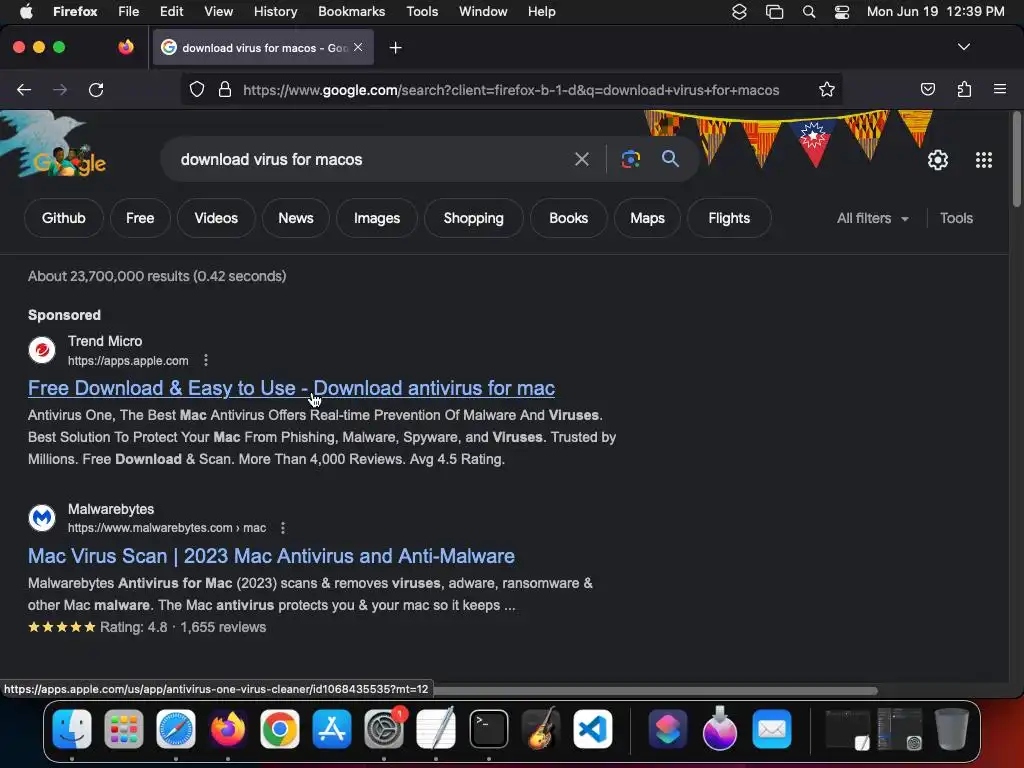Switch to Flights results
Screen dimensions: 1024x768
729,218
